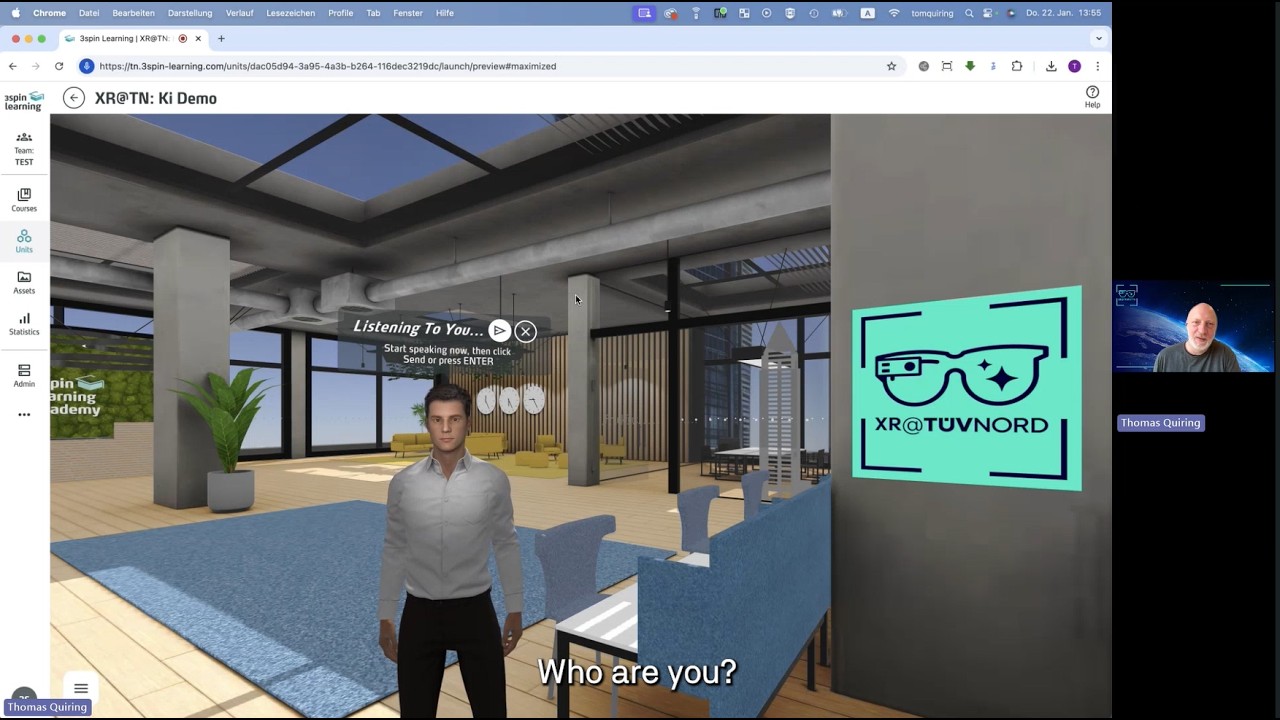Open the Lesezeichen menu
The height and width of the screenshot is (720, 1280).
coord(291,13)
